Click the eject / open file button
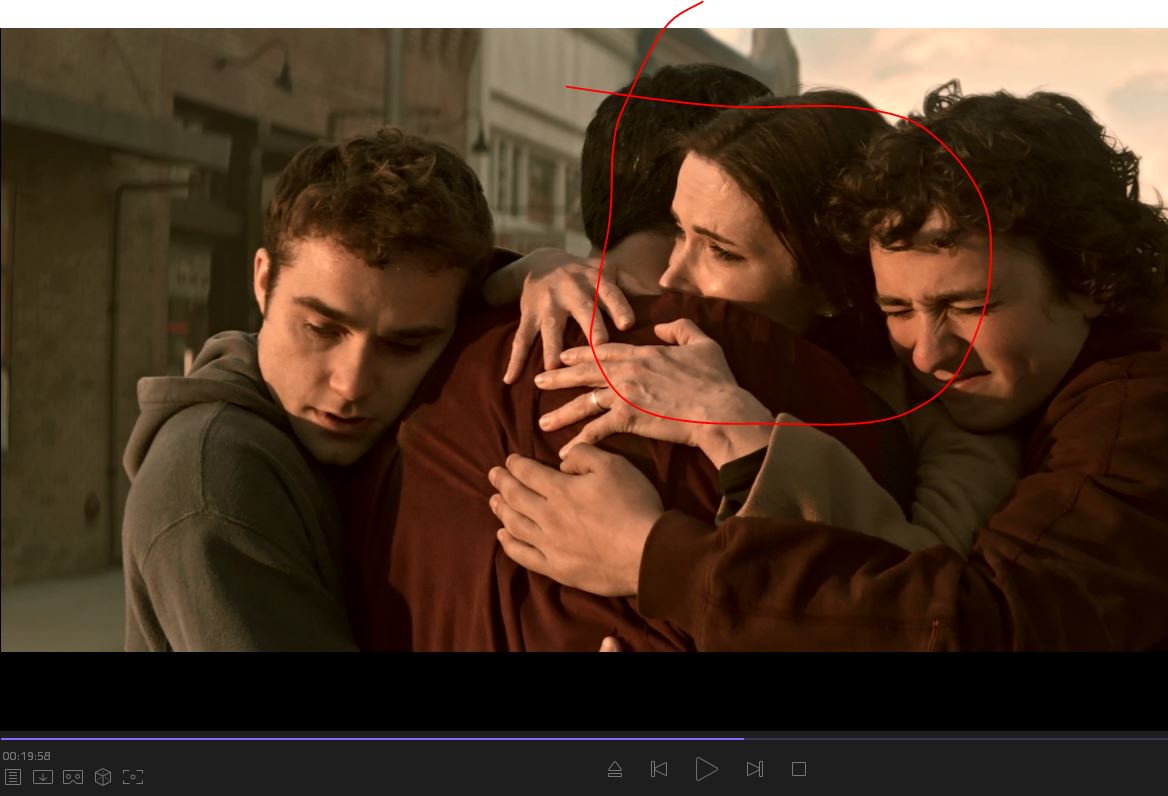The height and width of the screenshot is (796, 1168). (615, 769)
